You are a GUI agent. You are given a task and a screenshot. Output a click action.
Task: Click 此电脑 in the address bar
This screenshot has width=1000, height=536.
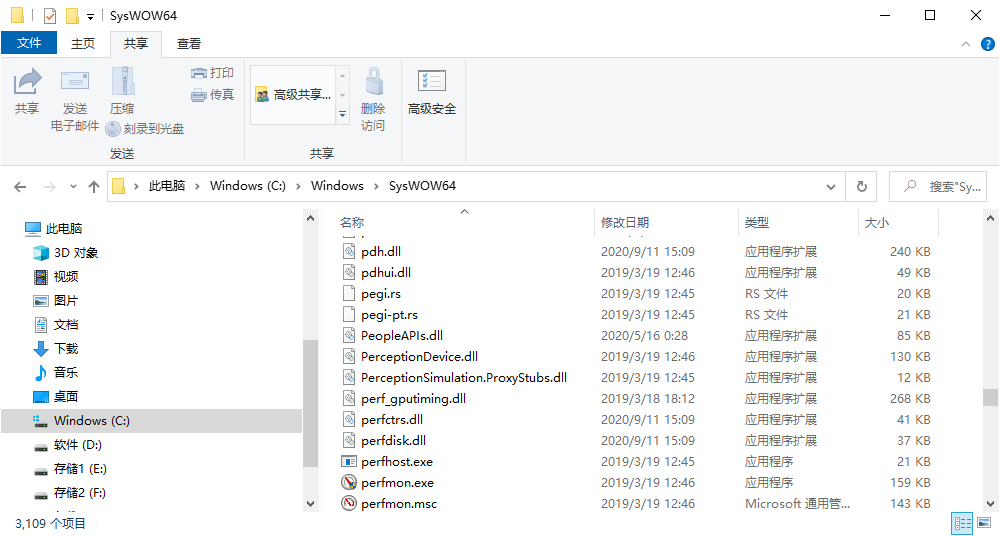[x=166, y=186]
